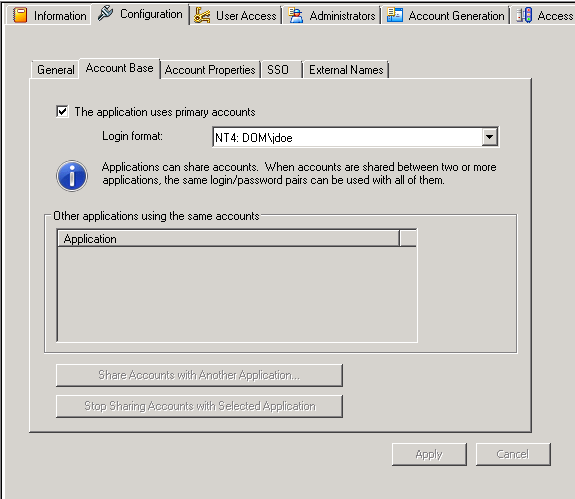Click the 'Applications can share accounts' info text
Viewport: 575px width, 499px height.
(299, 173)
